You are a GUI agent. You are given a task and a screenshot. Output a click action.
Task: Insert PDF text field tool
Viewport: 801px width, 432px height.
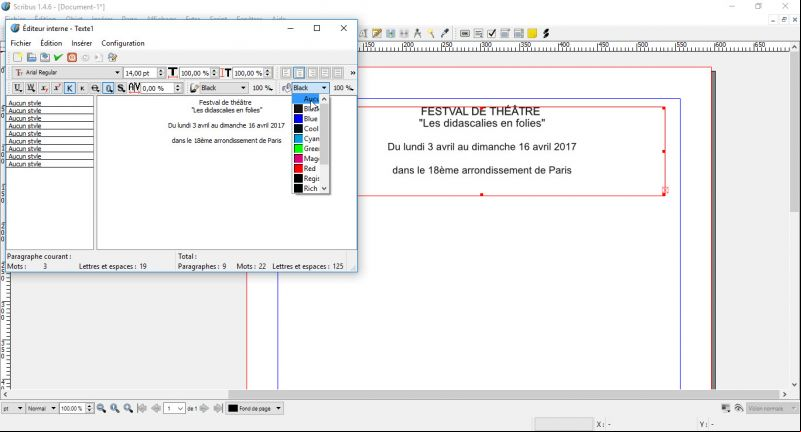coord(478,33)
